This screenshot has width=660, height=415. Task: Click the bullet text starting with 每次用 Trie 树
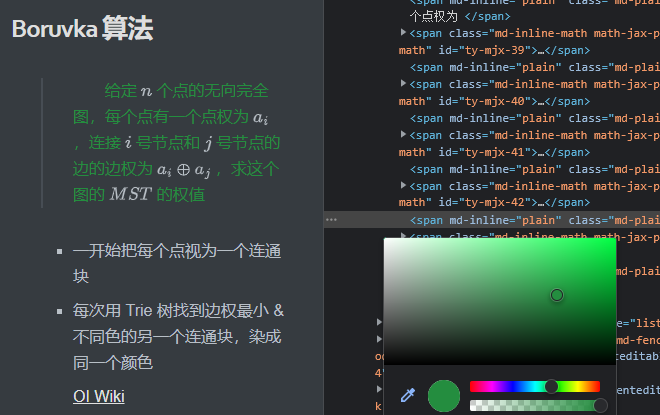178,336
